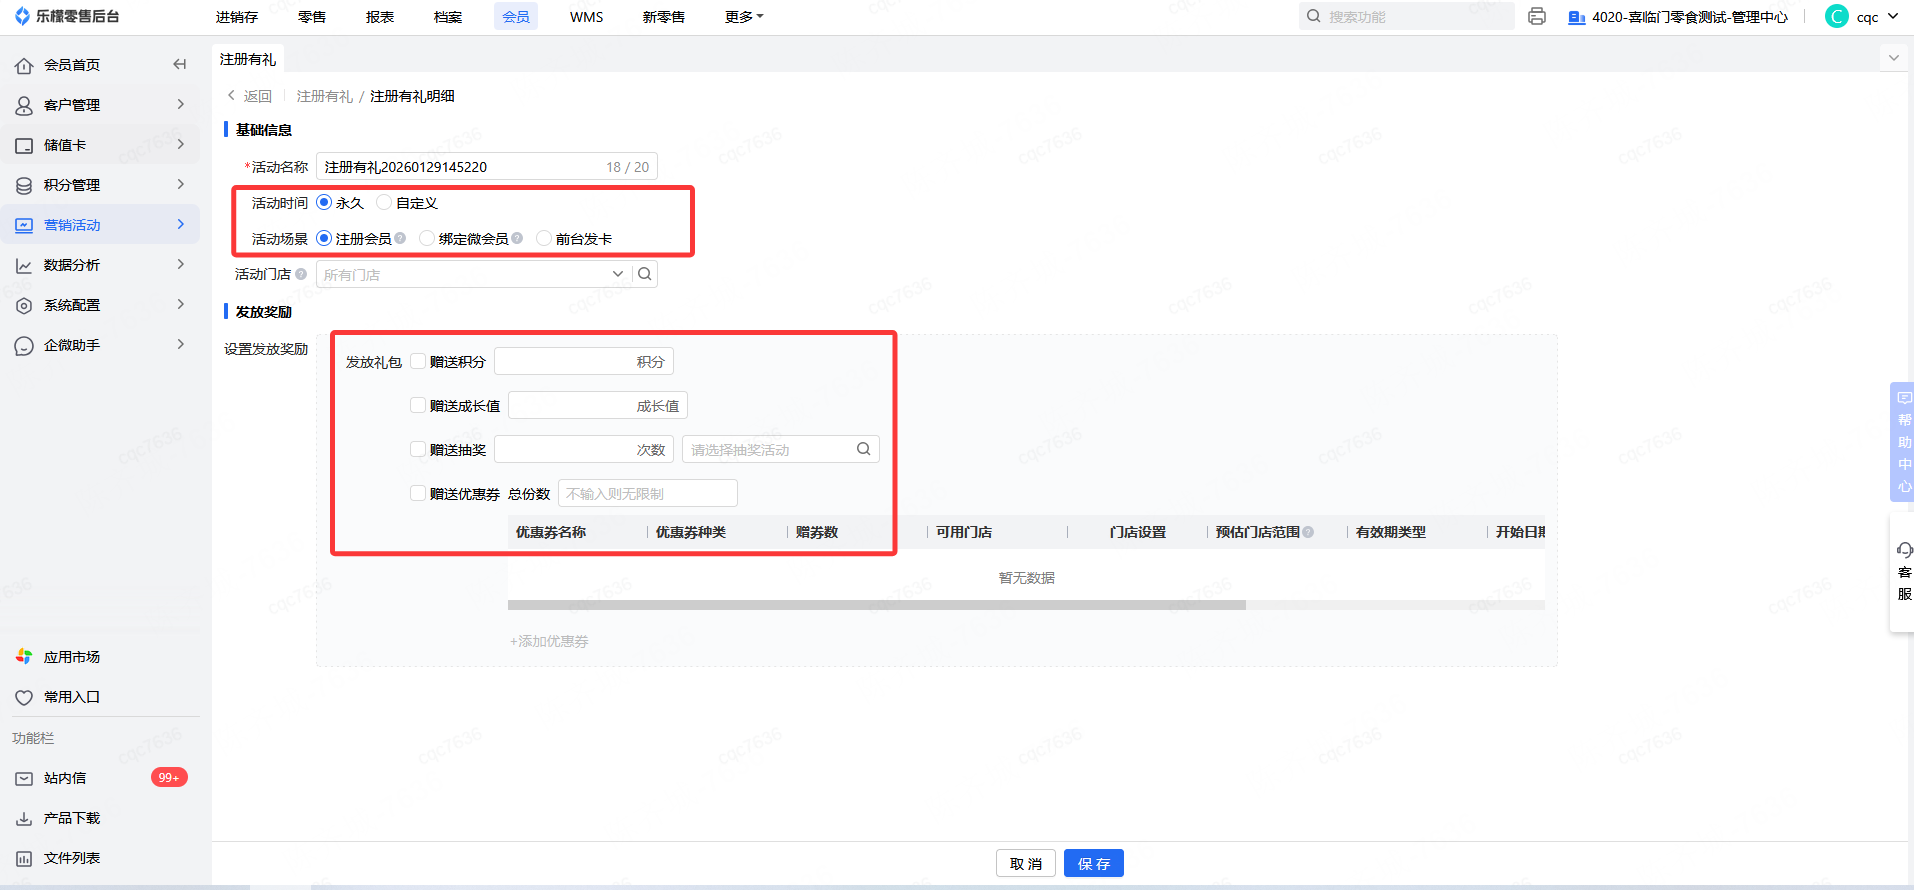Click the cqc user avatar

pos(1837,16)
